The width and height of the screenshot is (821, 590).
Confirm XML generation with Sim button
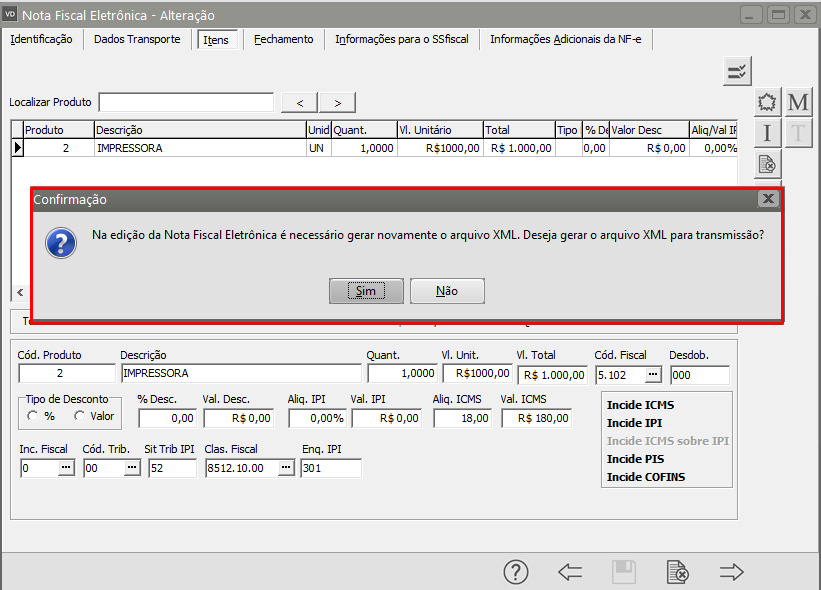tap(366, 291)
